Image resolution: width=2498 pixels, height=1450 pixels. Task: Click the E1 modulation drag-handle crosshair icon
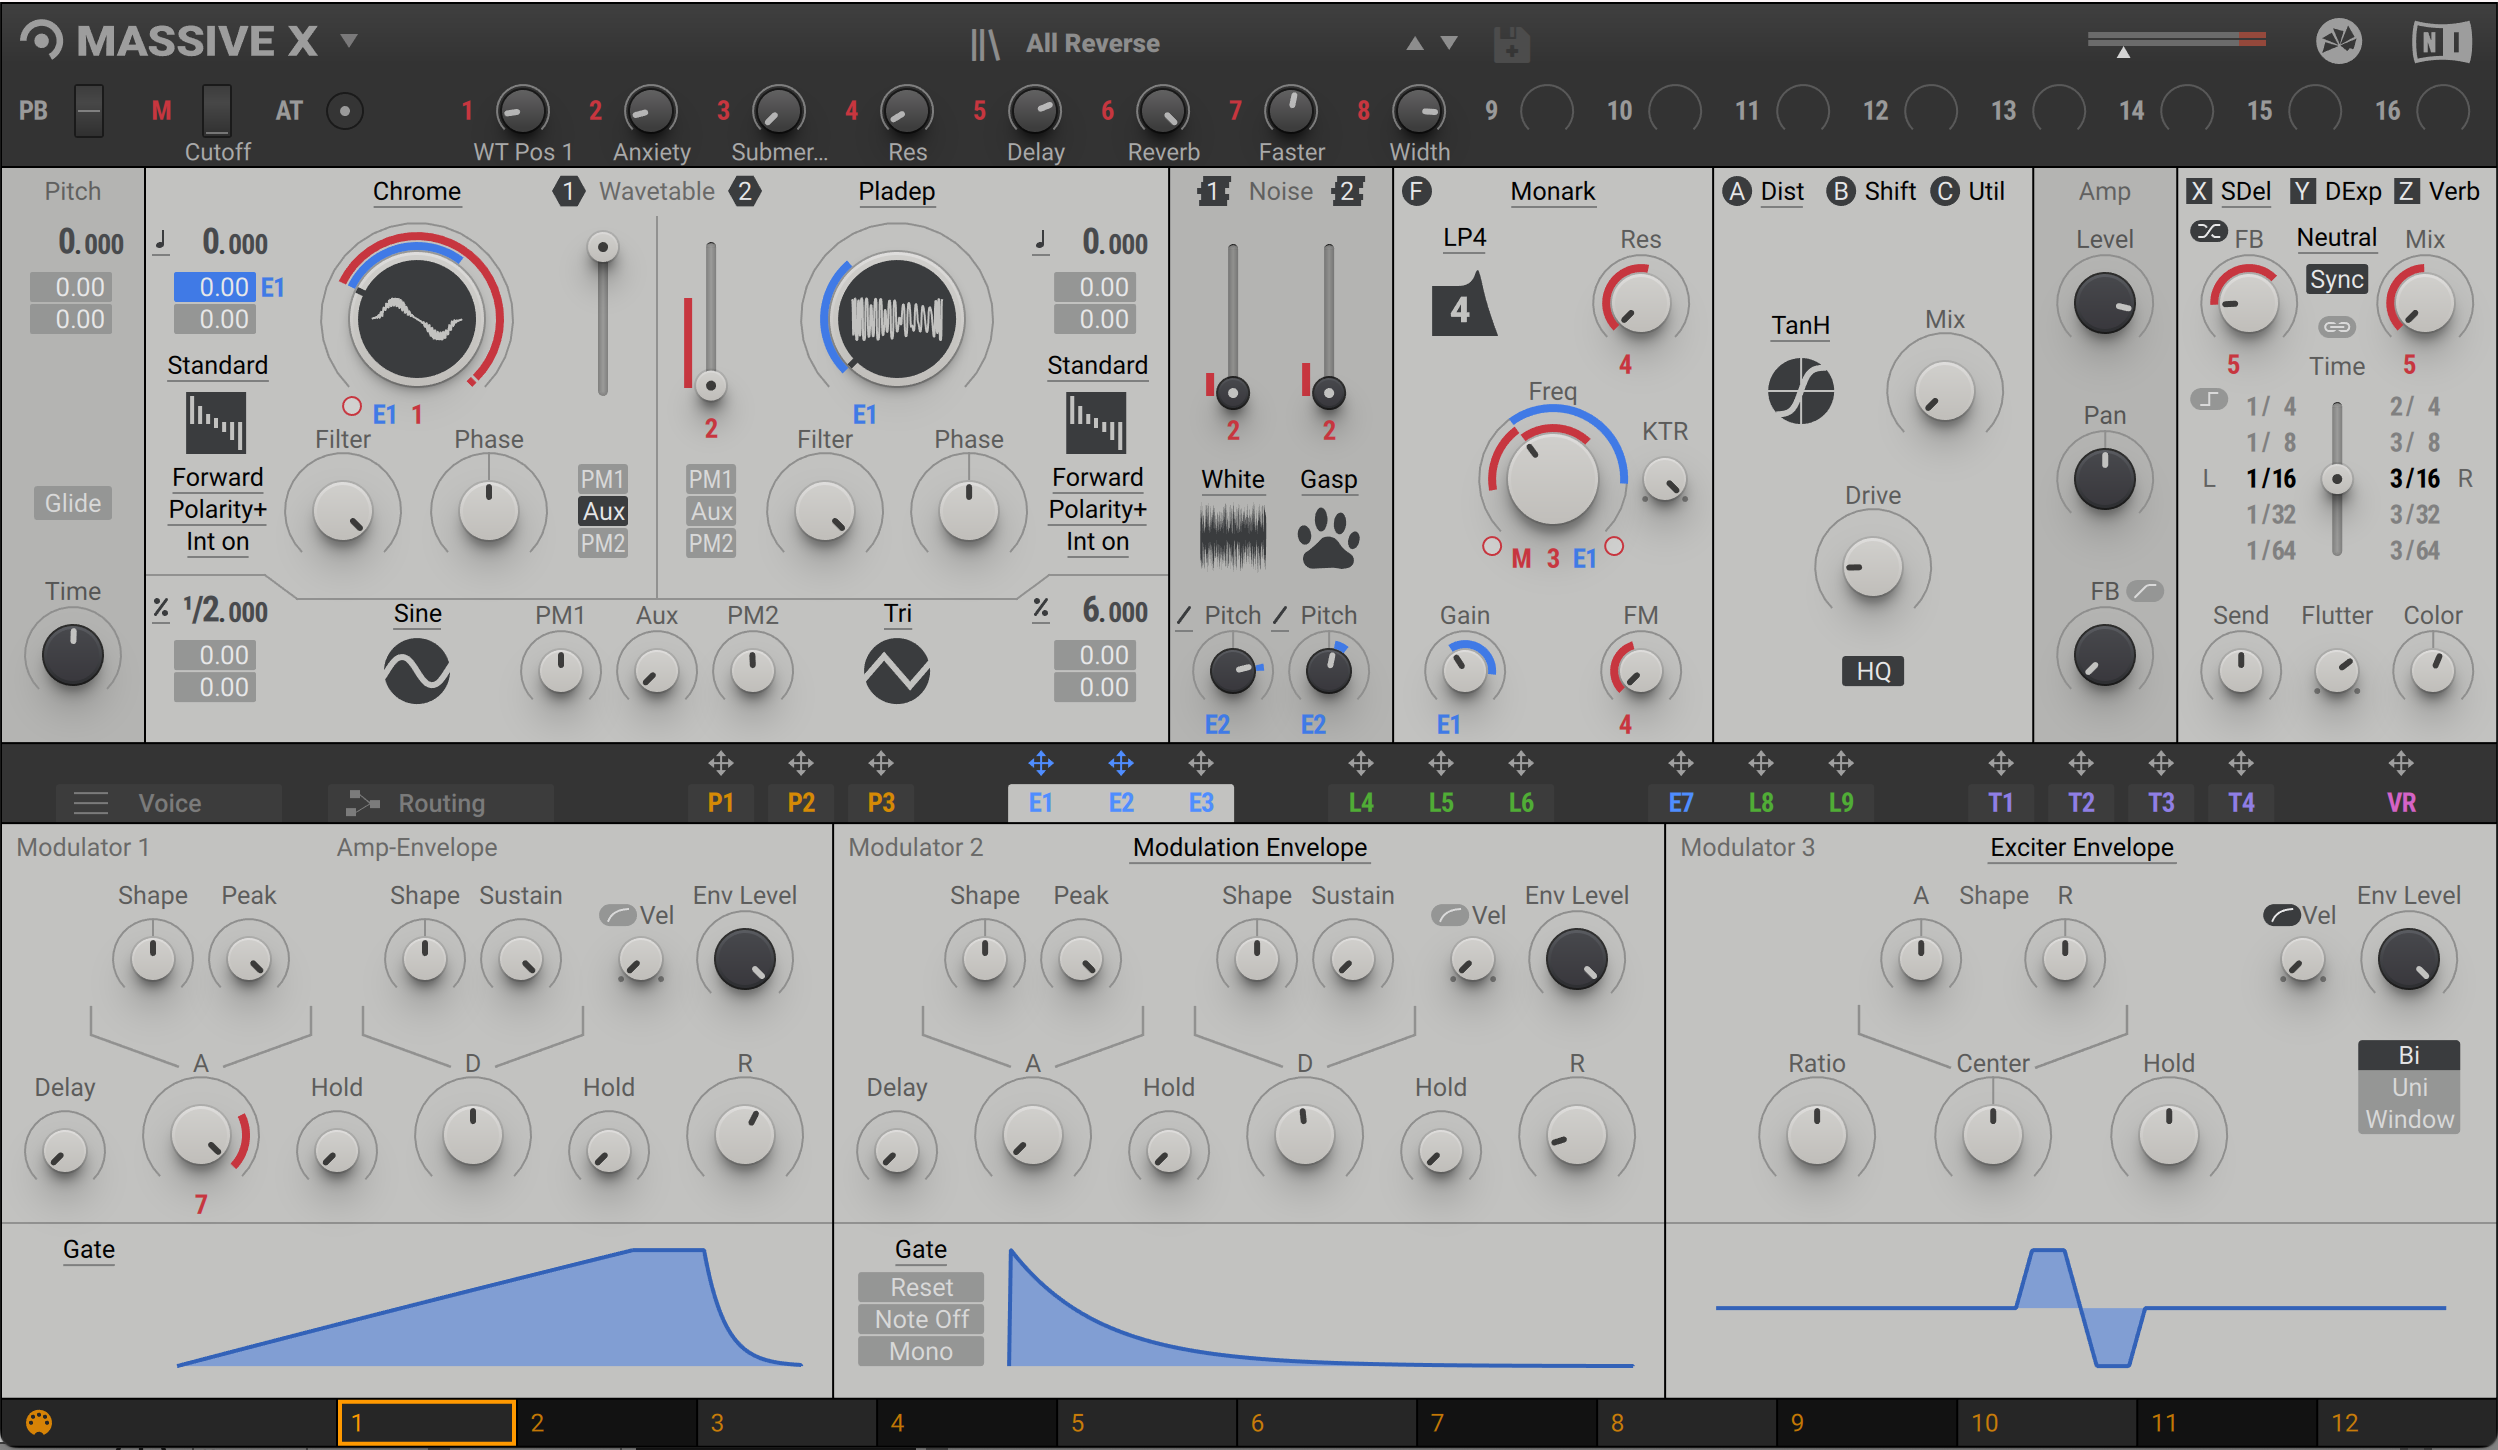(x=1040, y=764)
